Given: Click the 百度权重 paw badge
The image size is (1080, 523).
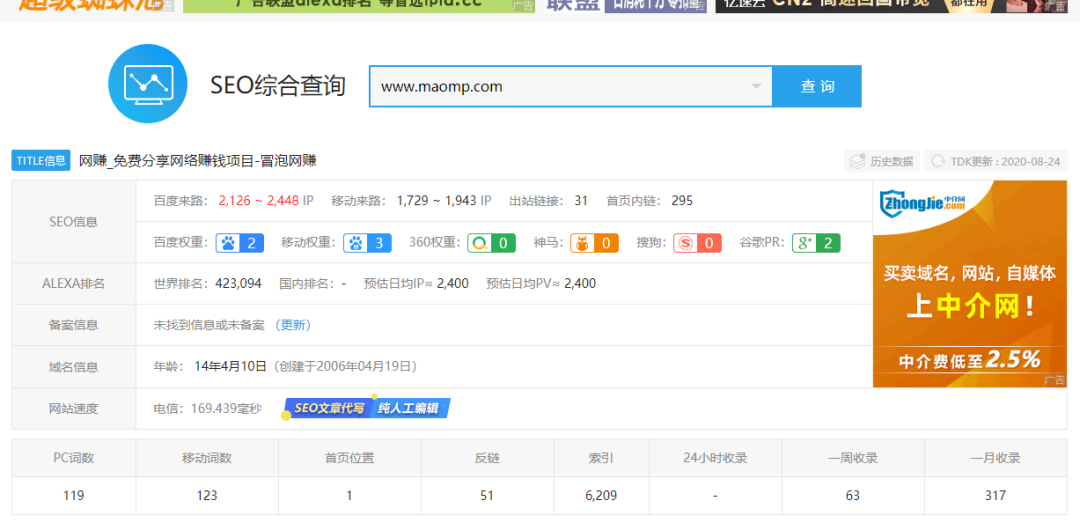Looking at the screenshot, I should 239,243.
